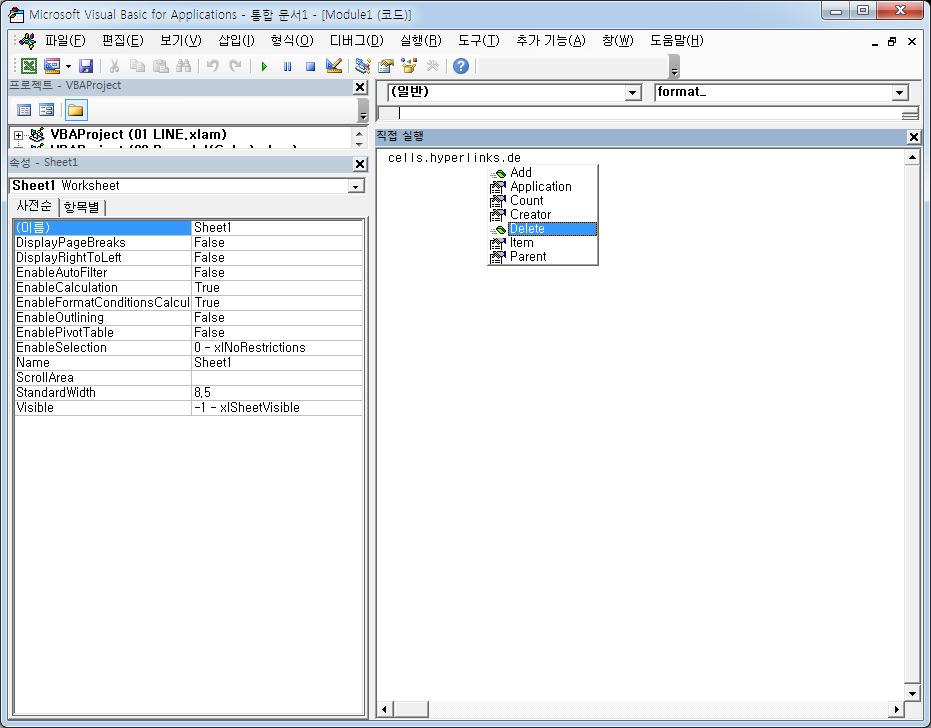Select Count in autocomplete list
This screenshot has width=931, height=728.
coord(542,201)
